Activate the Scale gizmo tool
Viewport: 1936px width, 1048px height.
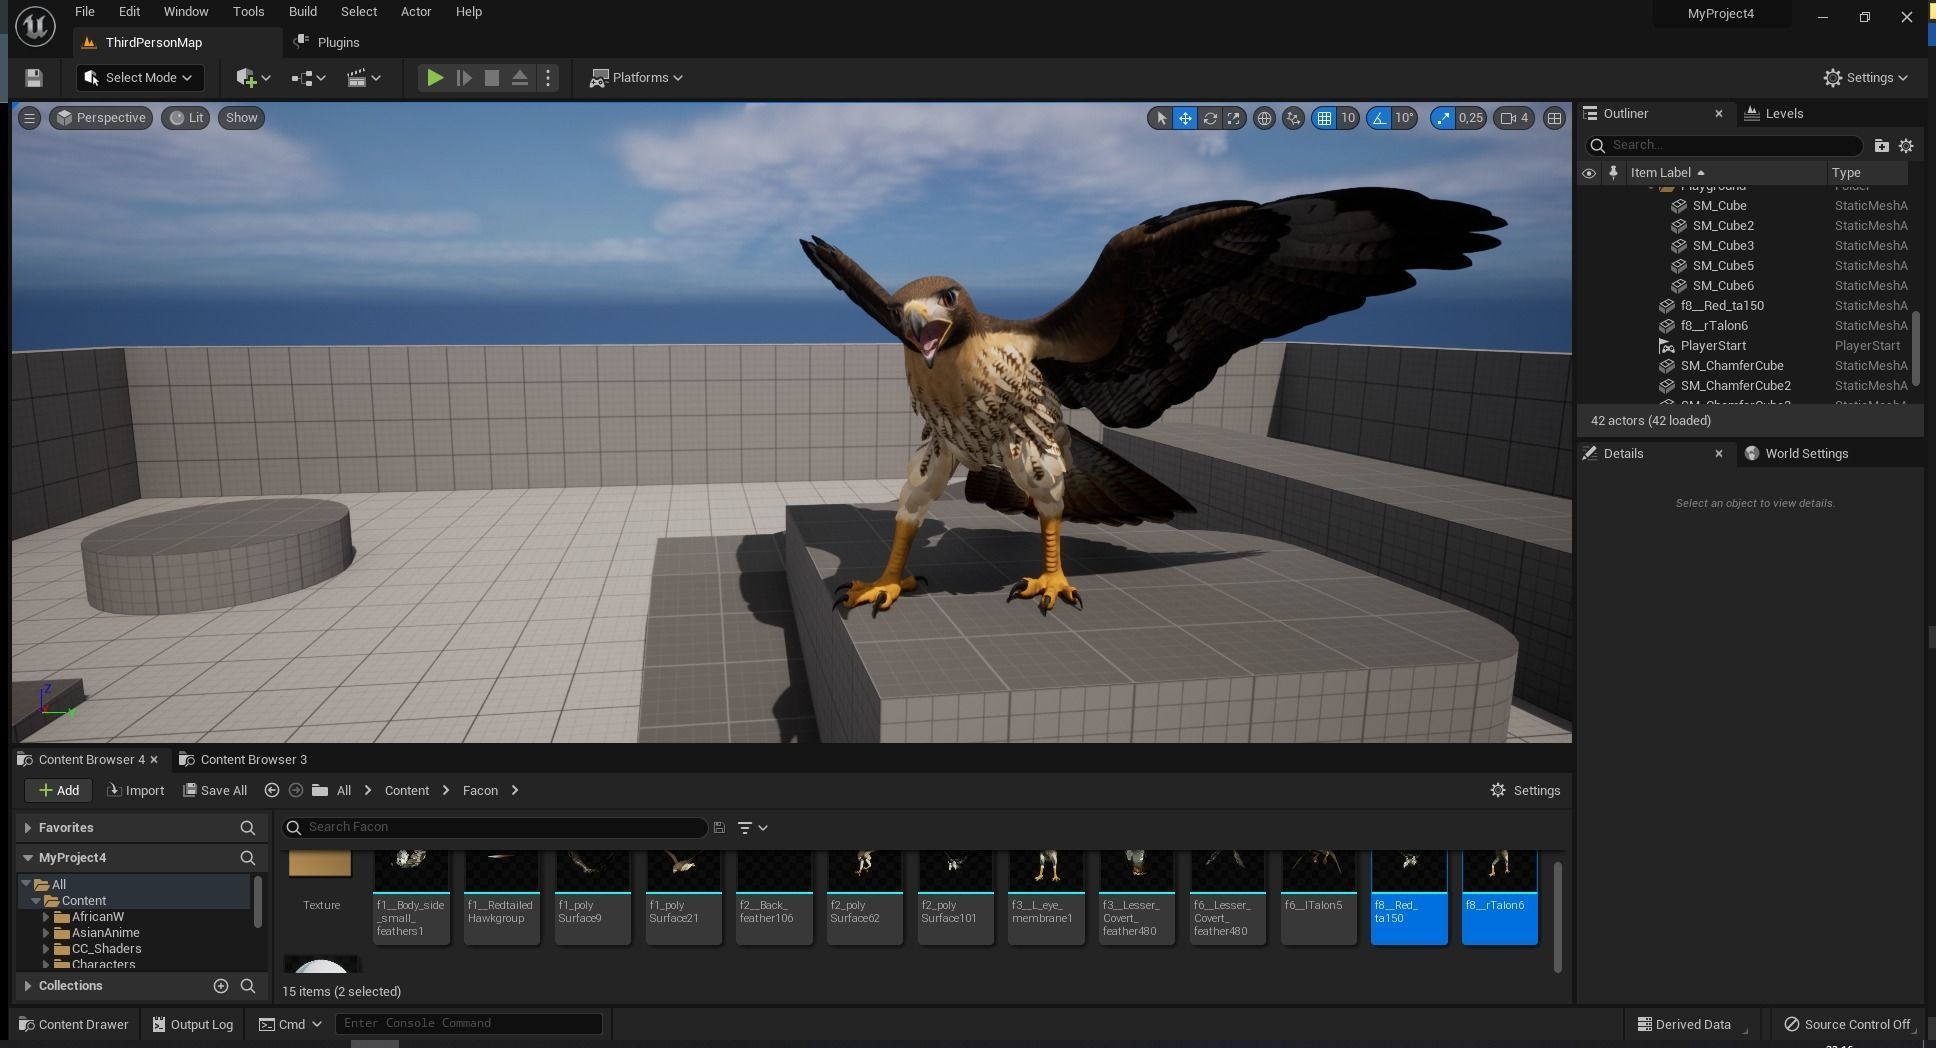[x=1234, y=118]
